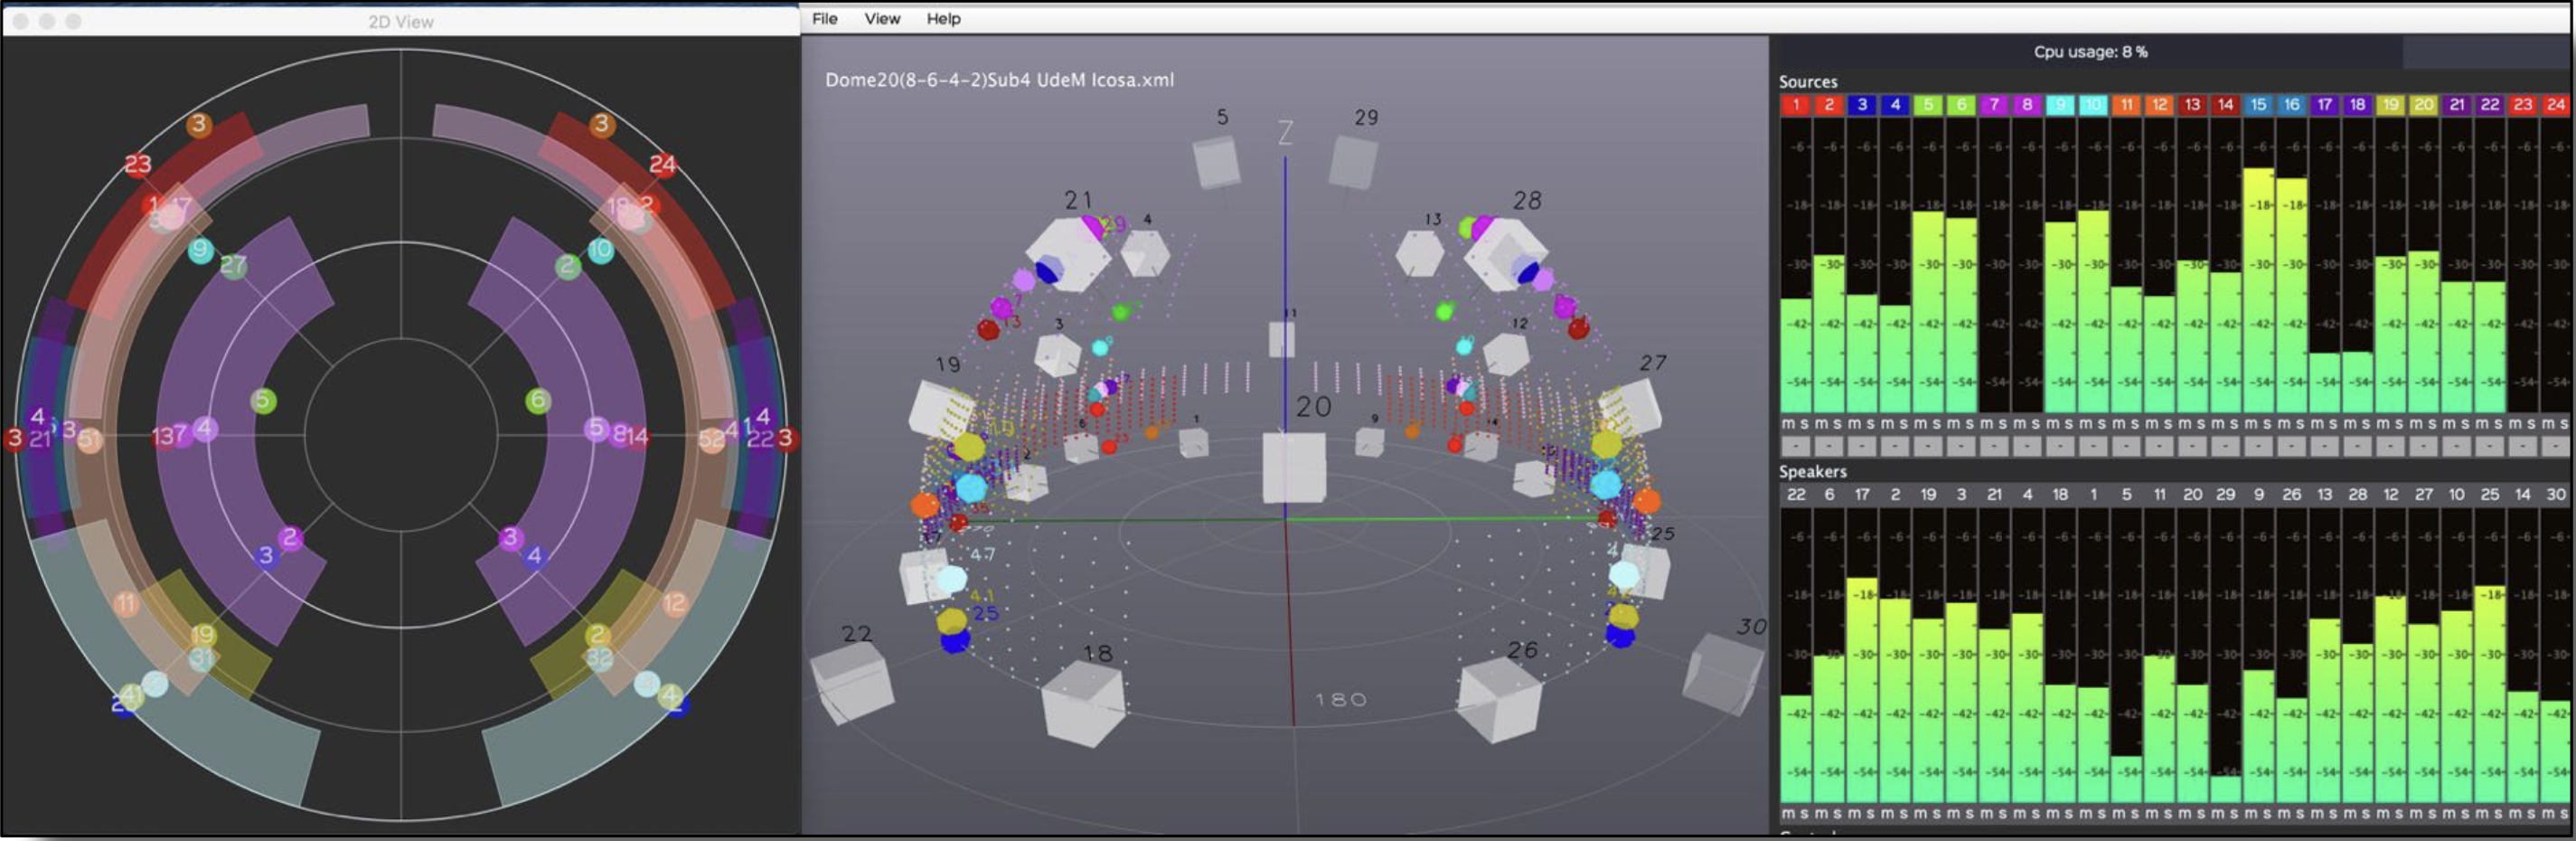This screenshot has height=841, width=2576.
Task: Click speaker 14 ID label
Action: click(x=2522, y=494)
